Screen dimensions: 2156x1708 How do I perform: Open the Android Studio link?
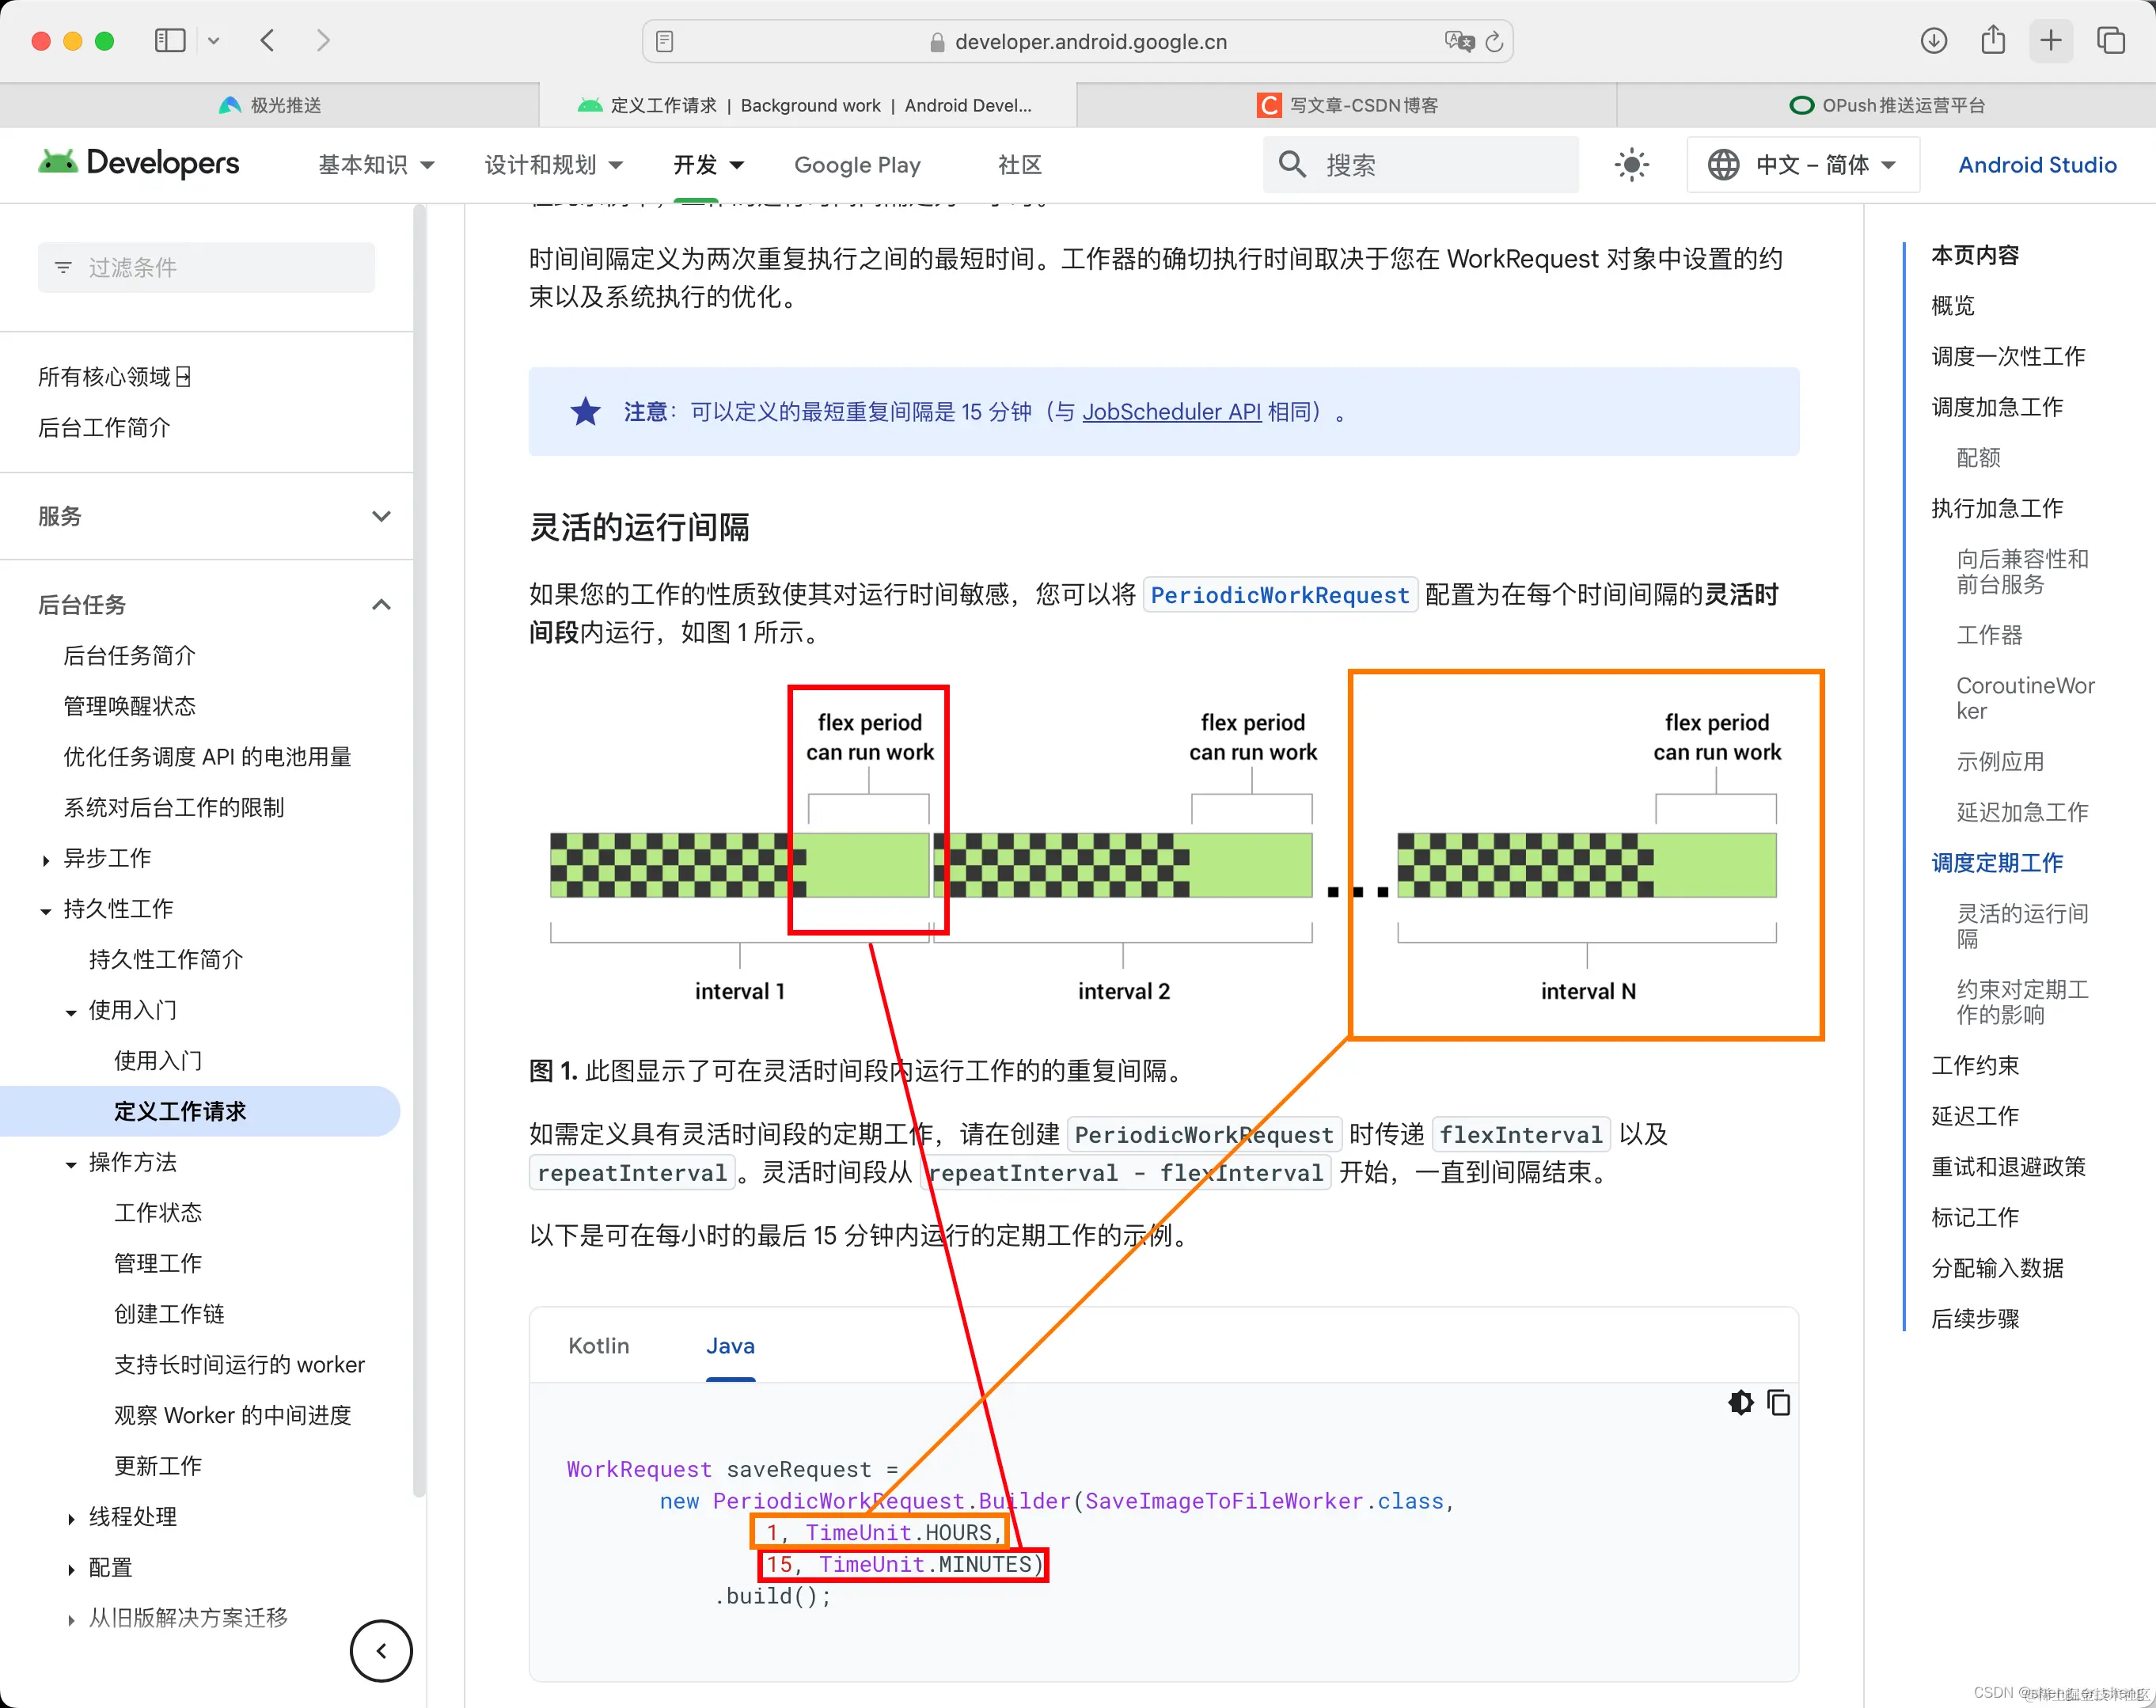point(2036,164)
